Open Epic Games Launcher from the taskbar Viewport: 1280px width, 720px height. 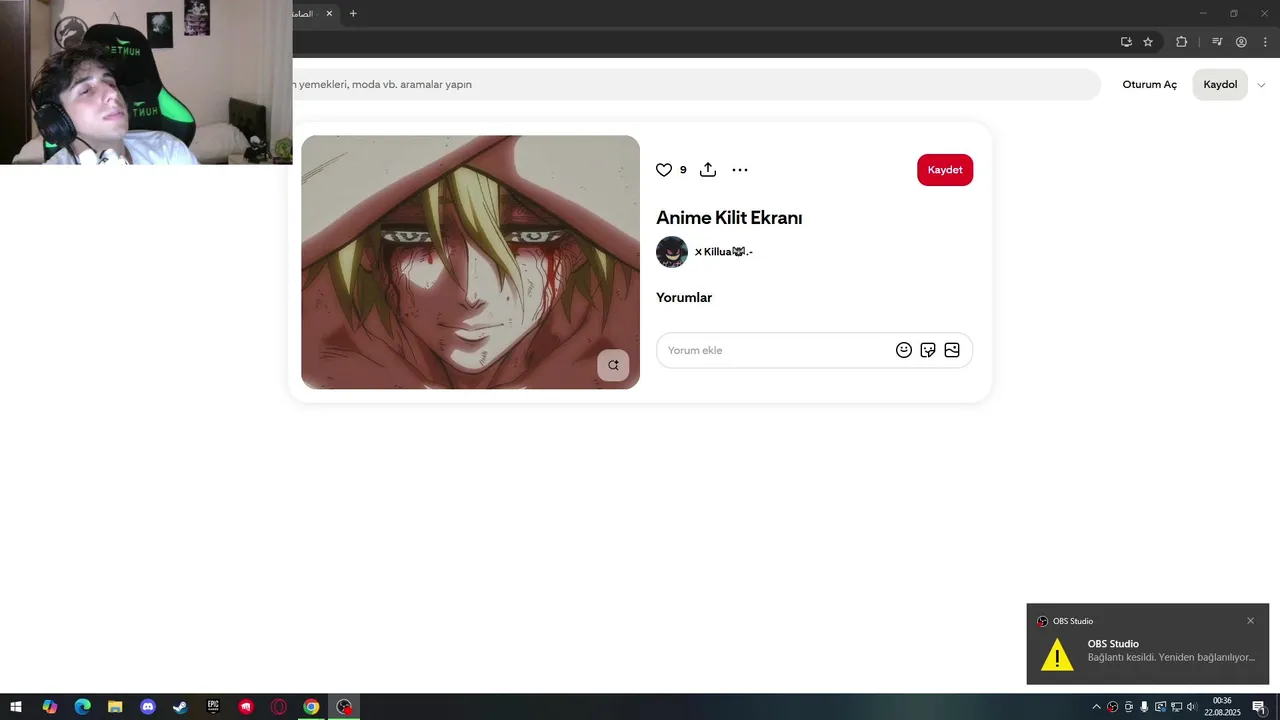click(213, 707)
